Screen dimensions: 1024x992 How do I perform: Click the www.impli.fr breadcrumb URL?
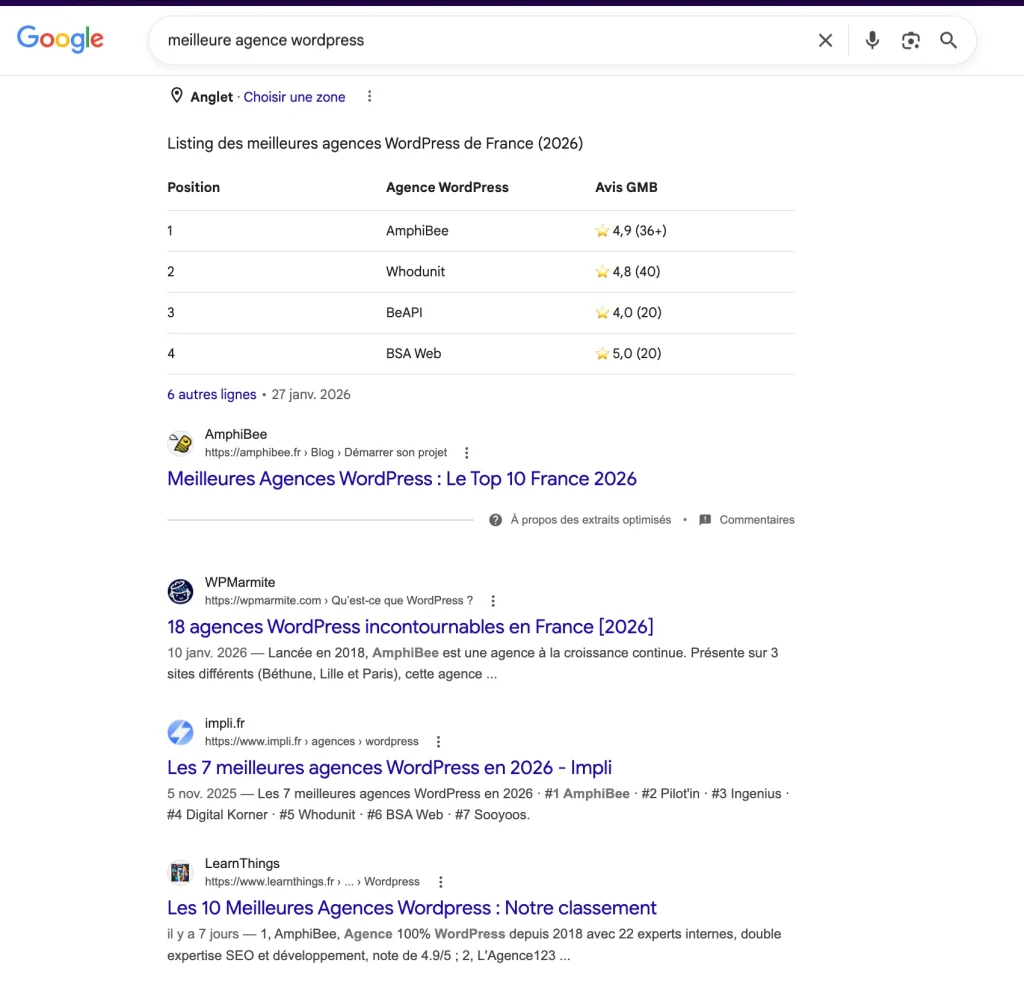click(x=312, y=742)
